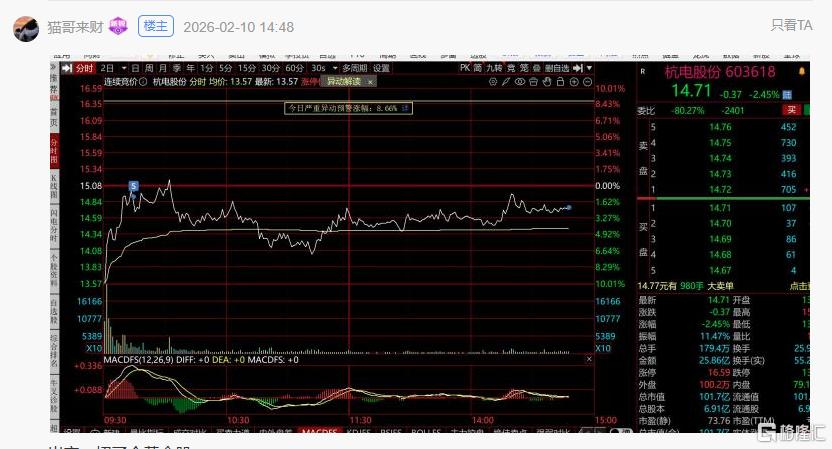Click the right-side panel collapse arrow icon
832x449 pixels.
click(x=578, y=68)
